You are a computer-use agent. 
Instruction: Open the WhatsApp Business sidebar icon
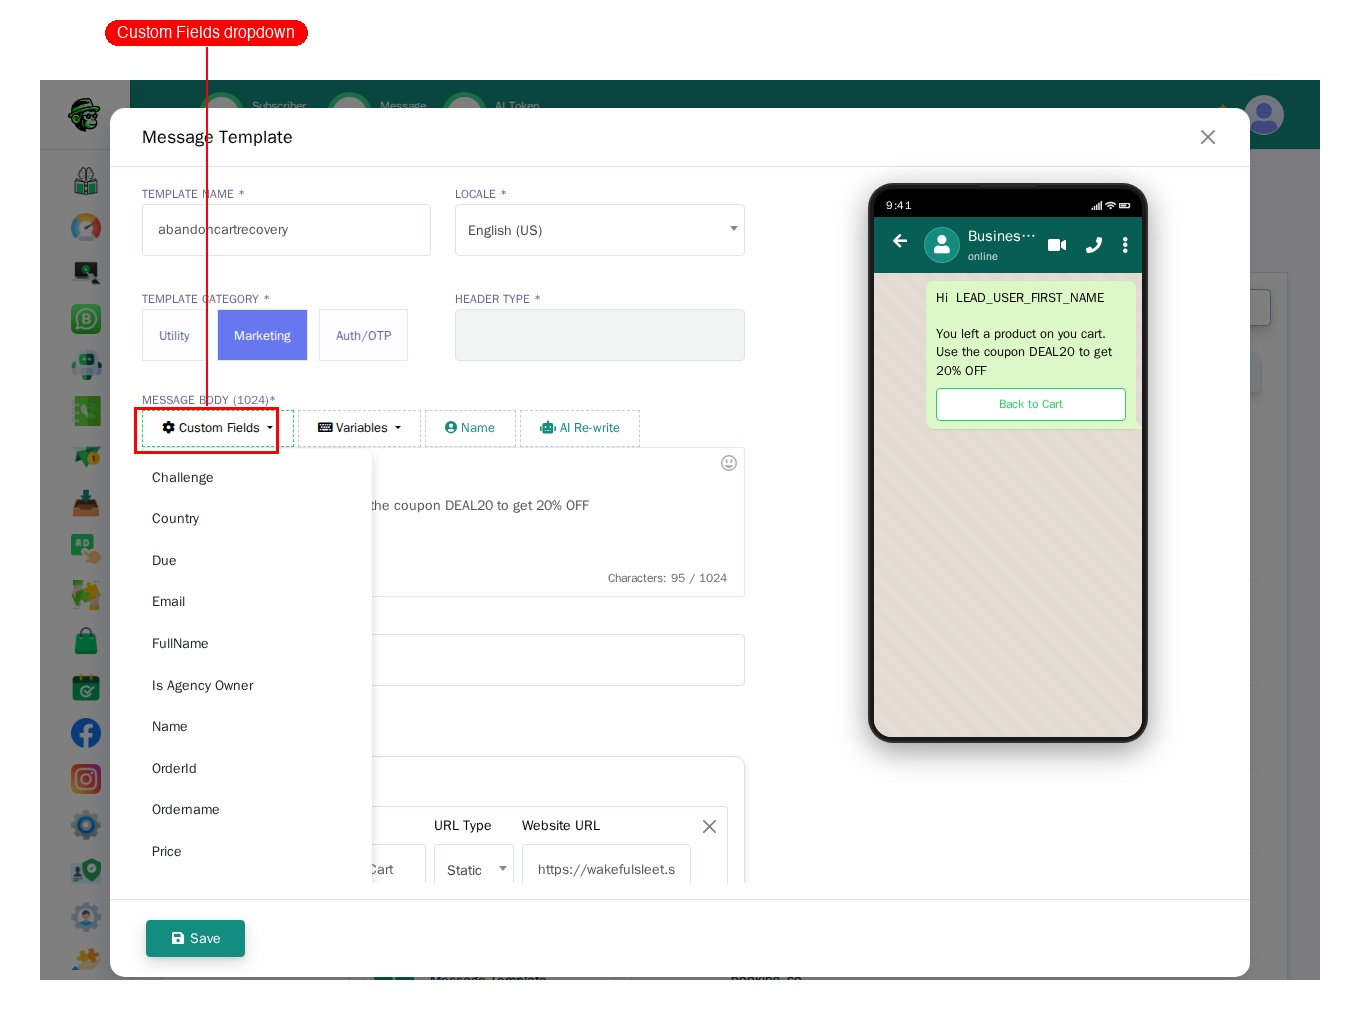[x=86, y=319]
